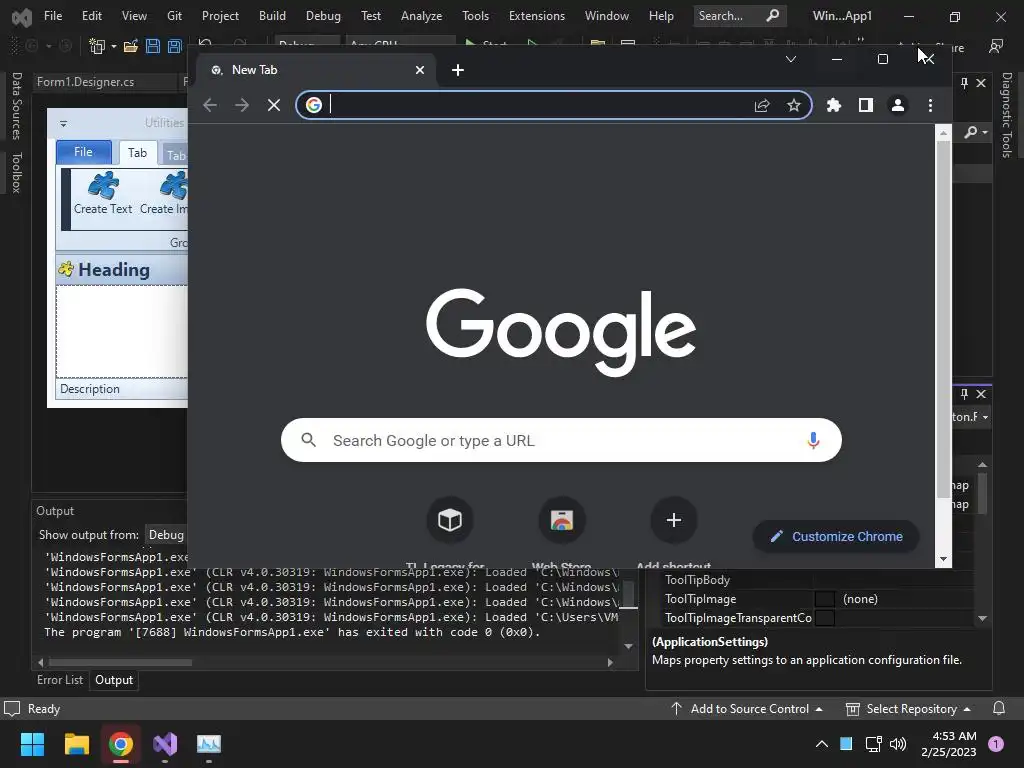Expand the New Project dropdown arrow
The height and width of the screenshot is (768, 1024).
click(x=114, y=46)
